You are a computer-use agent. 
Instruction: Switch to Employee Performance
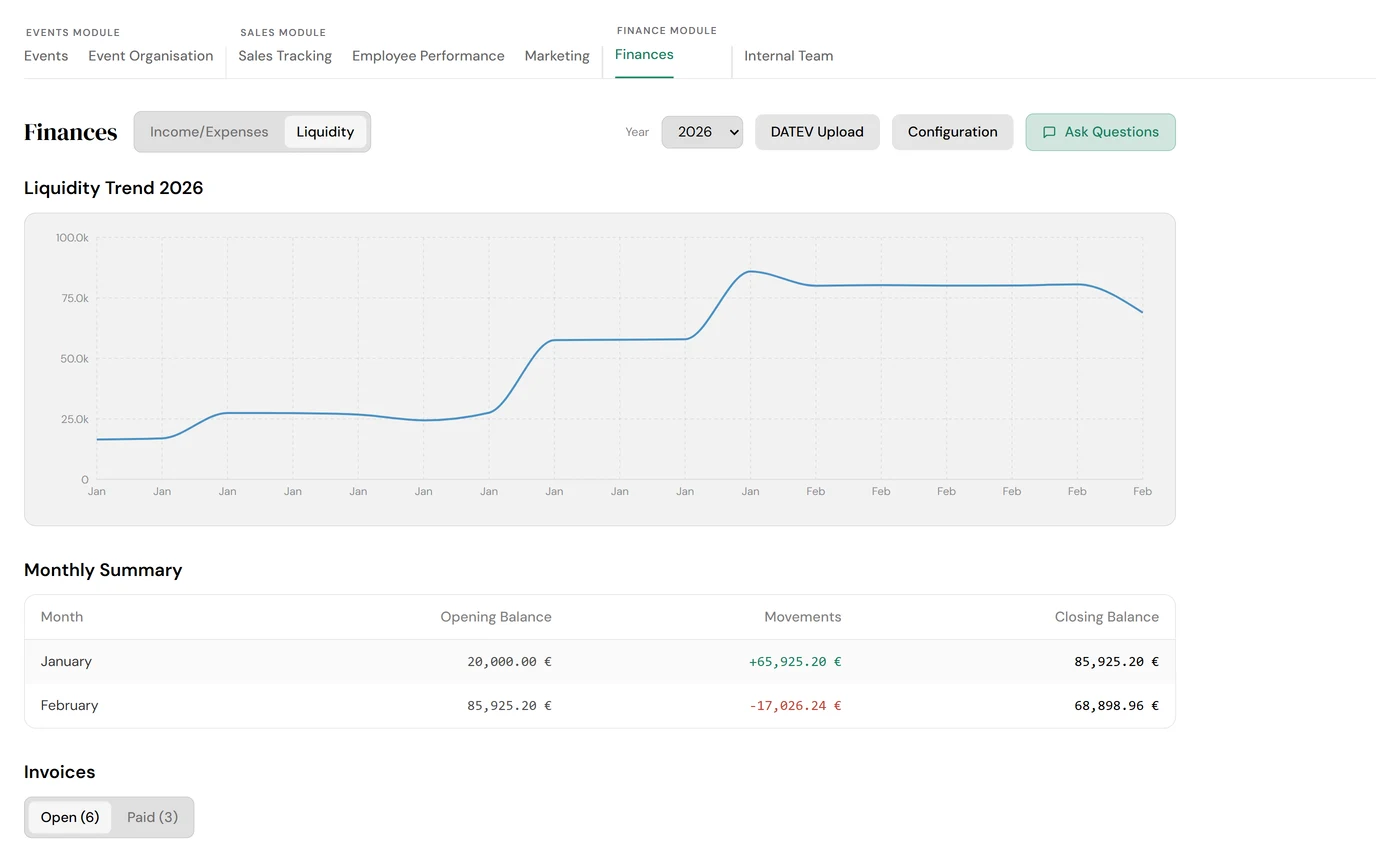(x=428, y=56)
